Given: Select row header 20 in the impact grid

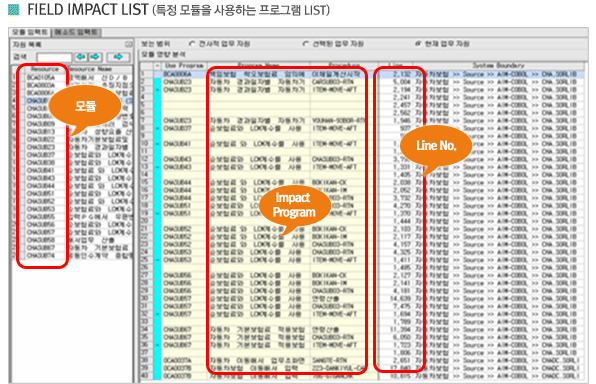Looking at the screenshot, I should click(146, 221).
